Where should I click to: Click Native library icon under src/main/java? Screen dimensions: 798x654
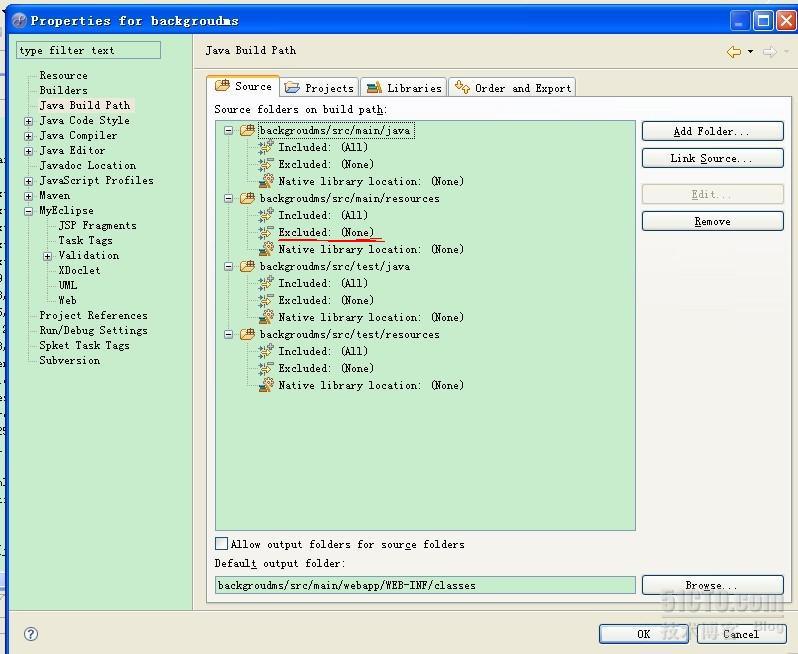tap(266, 181)
